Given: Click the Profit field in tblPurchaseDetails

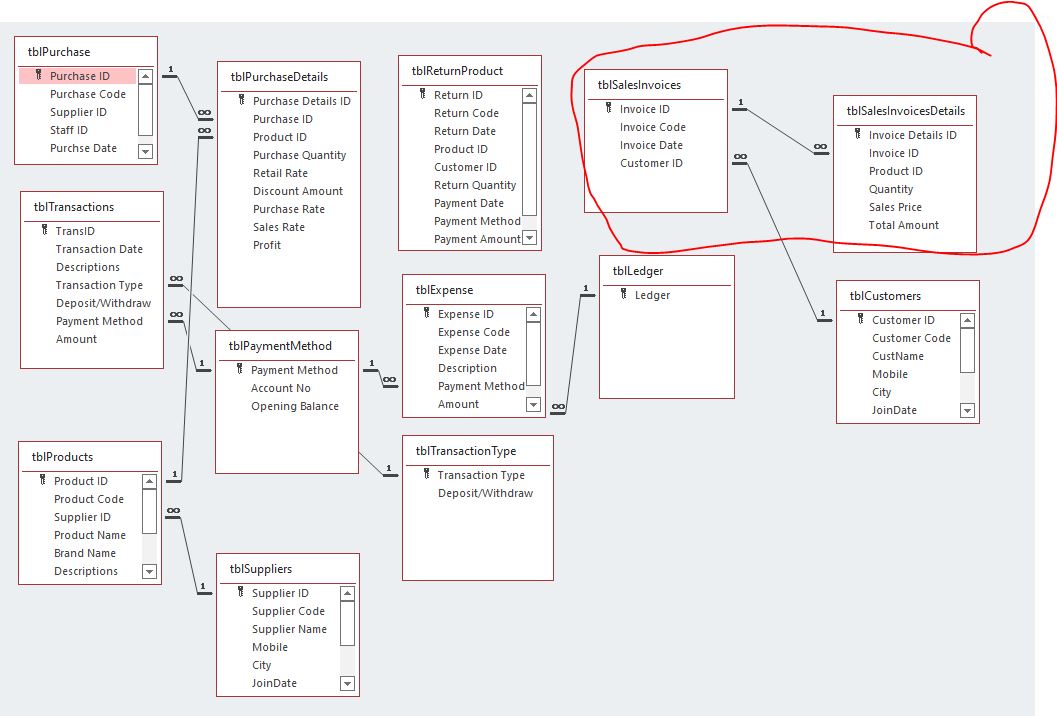Looking at the screenshot, I should (267, 245).
